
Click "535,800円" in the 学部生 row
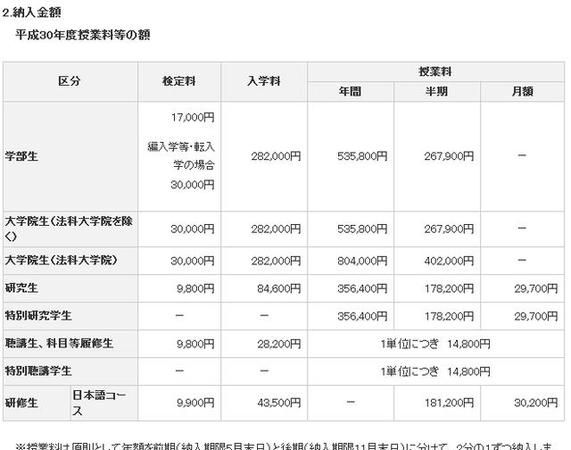click(x=362, y=157)
